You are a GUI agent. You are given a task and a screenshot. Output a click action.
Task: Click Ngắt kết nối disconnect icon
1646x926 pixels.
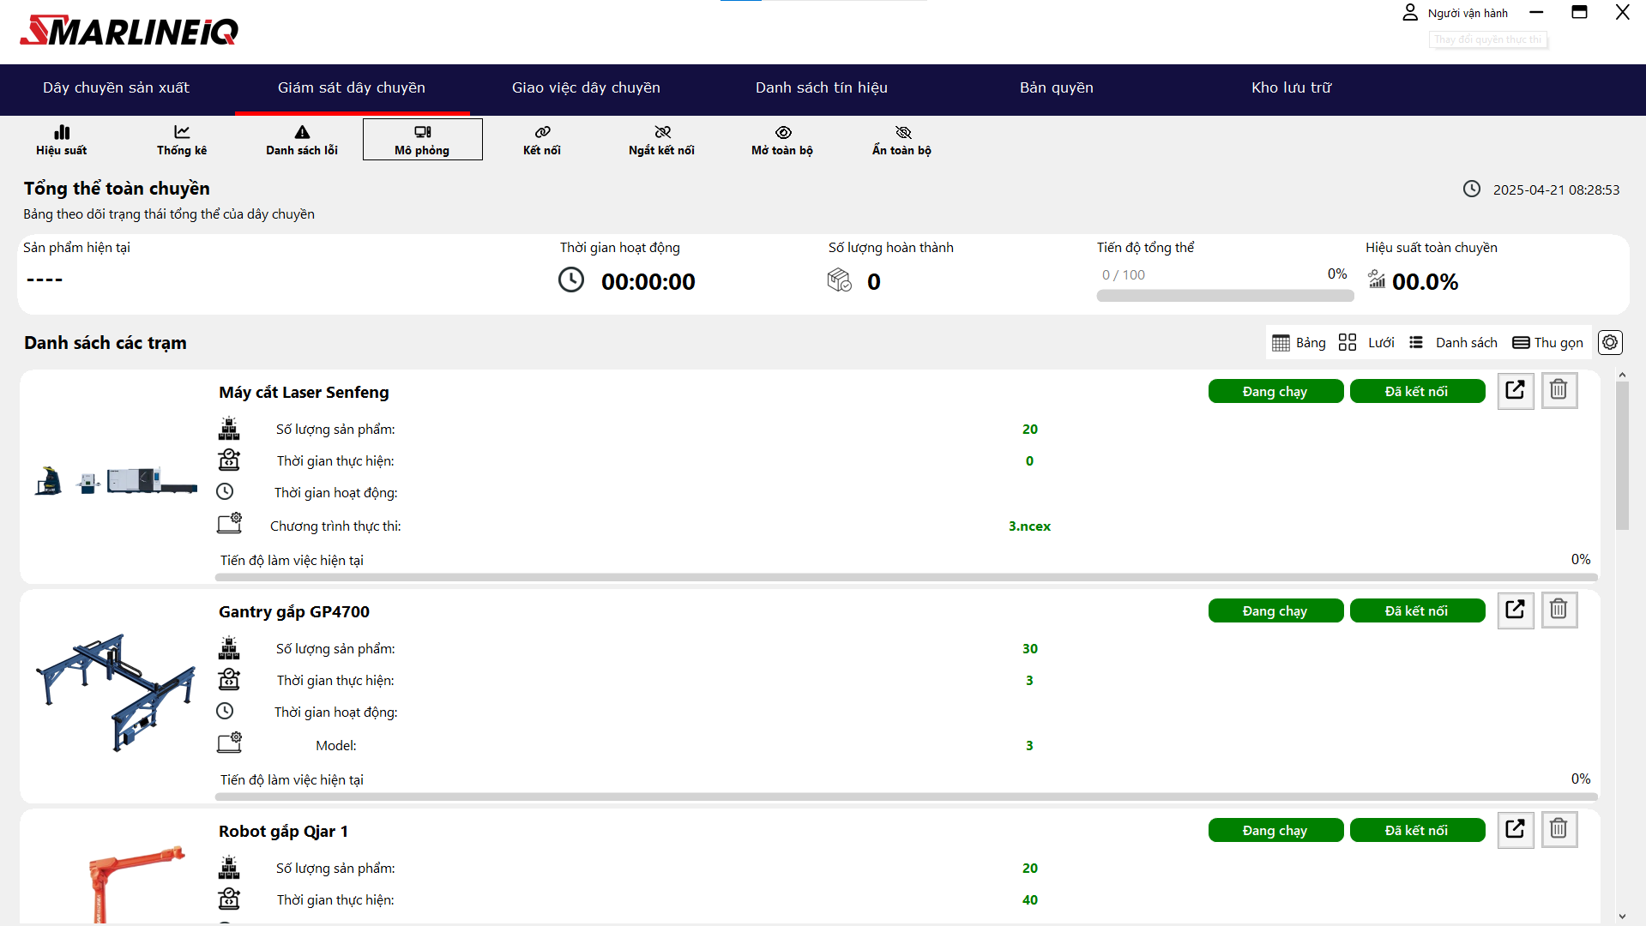click(x=661, y=140)
